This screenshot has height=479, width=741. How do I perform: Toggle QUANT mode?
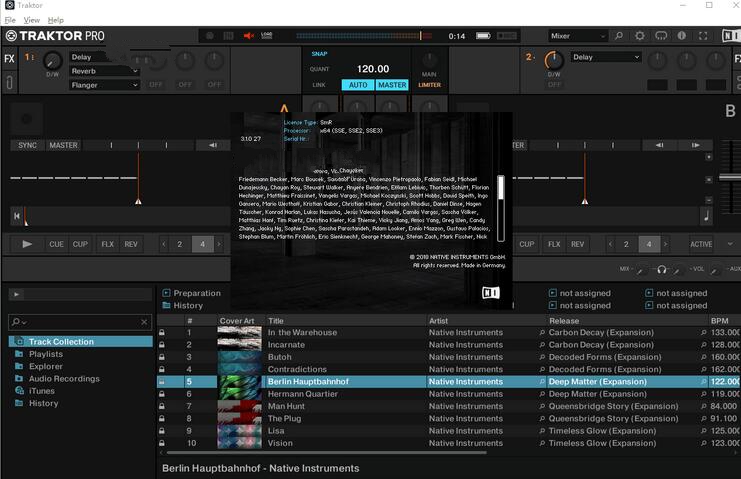click(x=319, y=69)
